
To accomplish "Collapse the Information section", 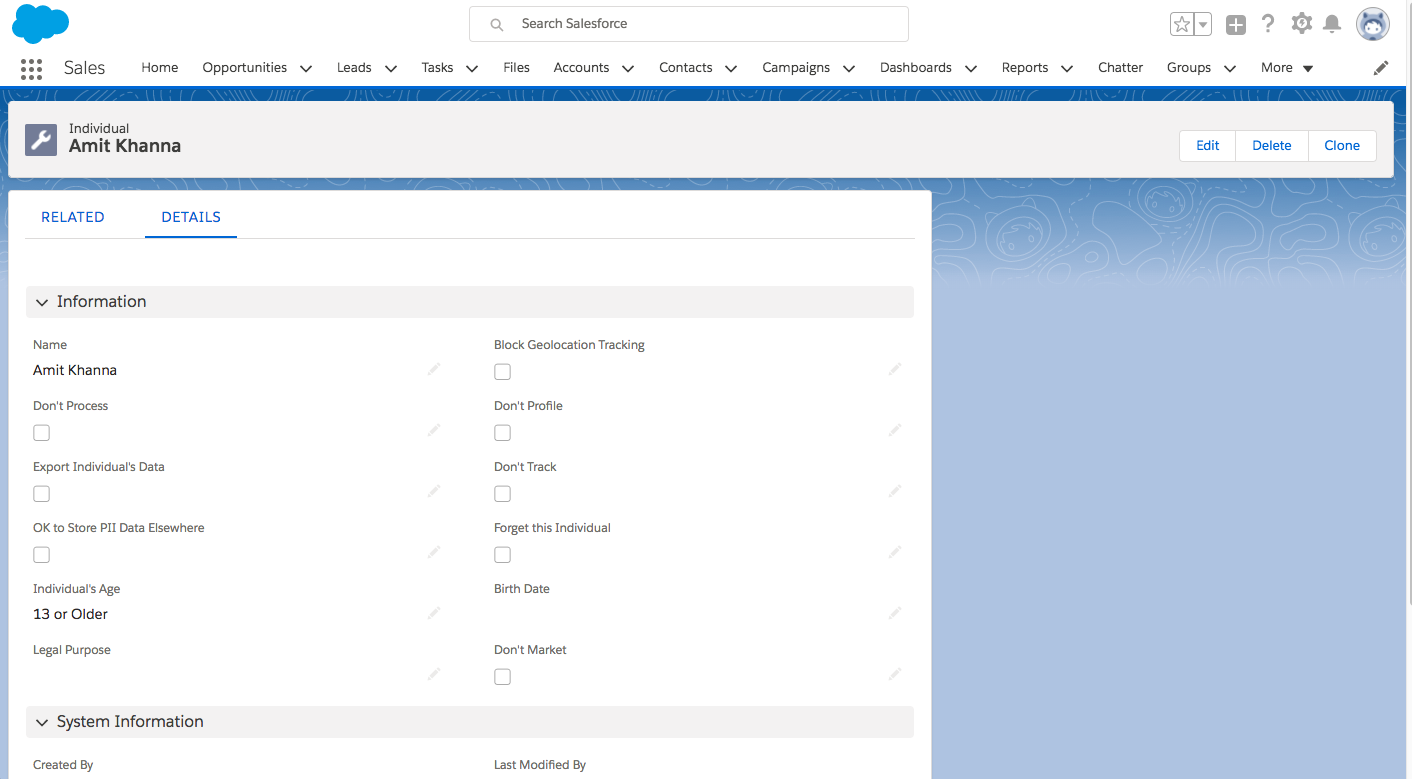I will (x=42, y=302).
